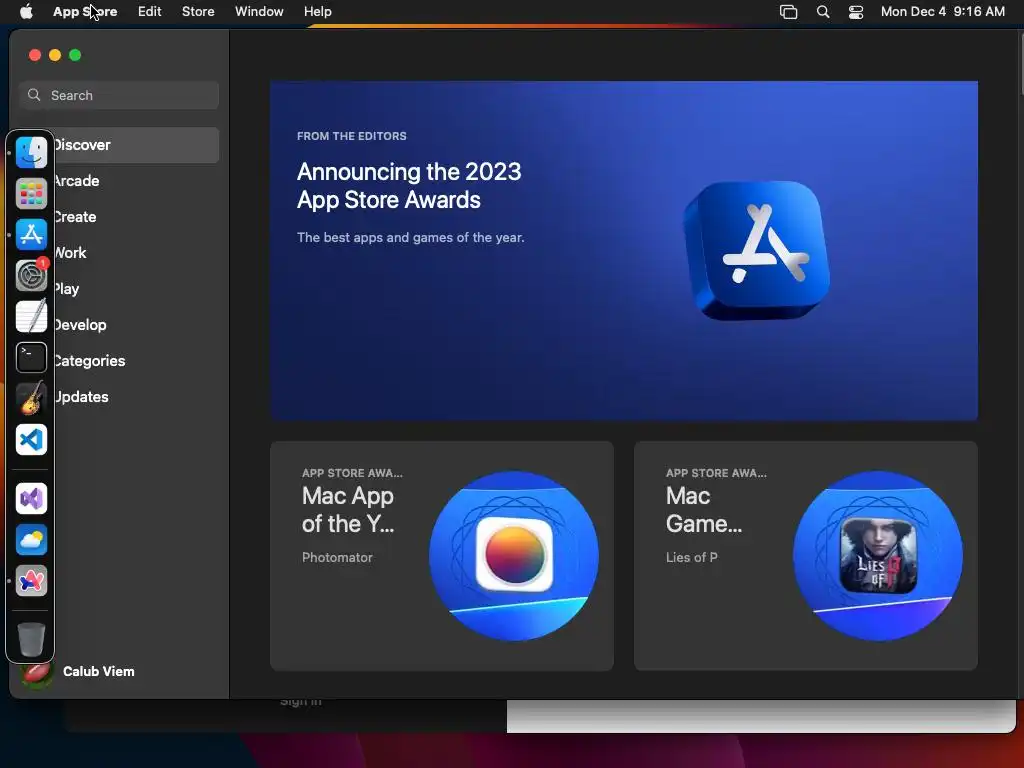This screenshot has height=768, width=1024.
Task: Open Control Center in menu bar
Action: click(x=856, y=12)
